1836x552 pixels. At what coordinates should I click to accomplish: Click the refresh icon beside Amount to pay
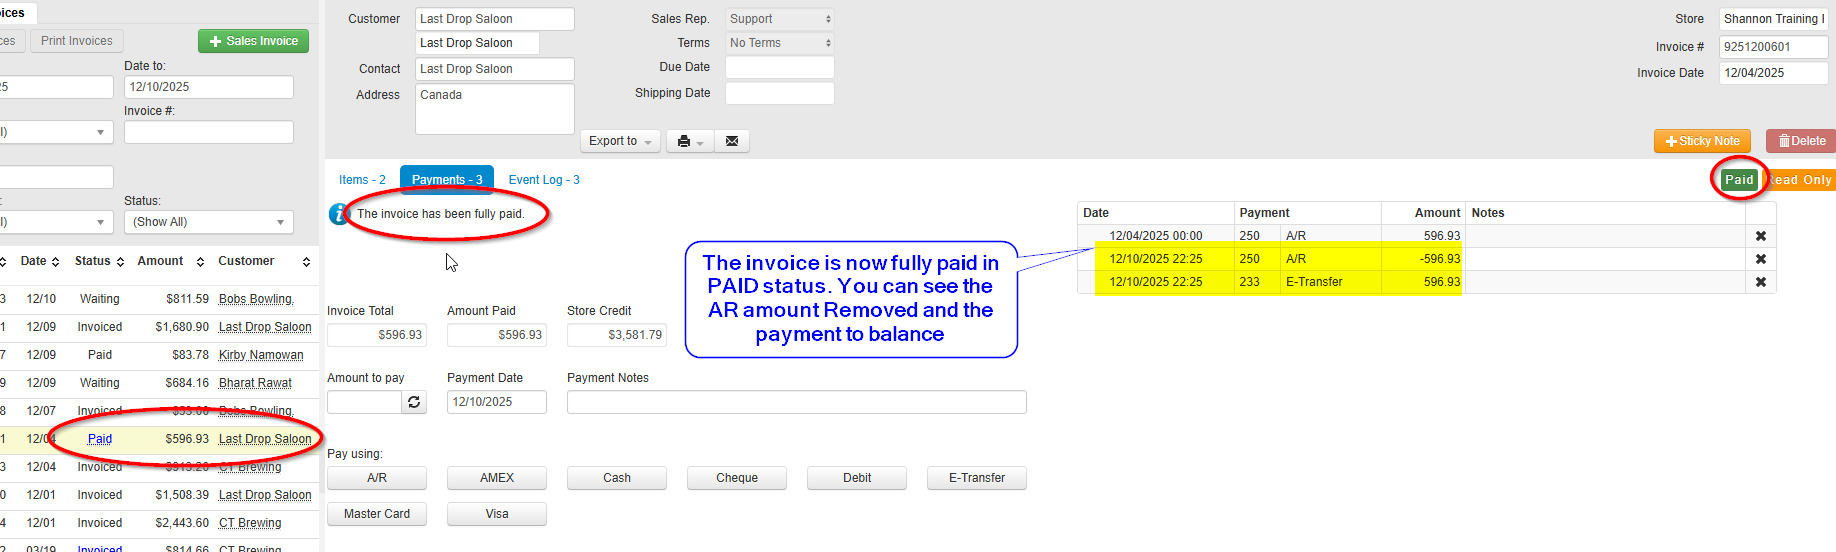click(414, 402)
